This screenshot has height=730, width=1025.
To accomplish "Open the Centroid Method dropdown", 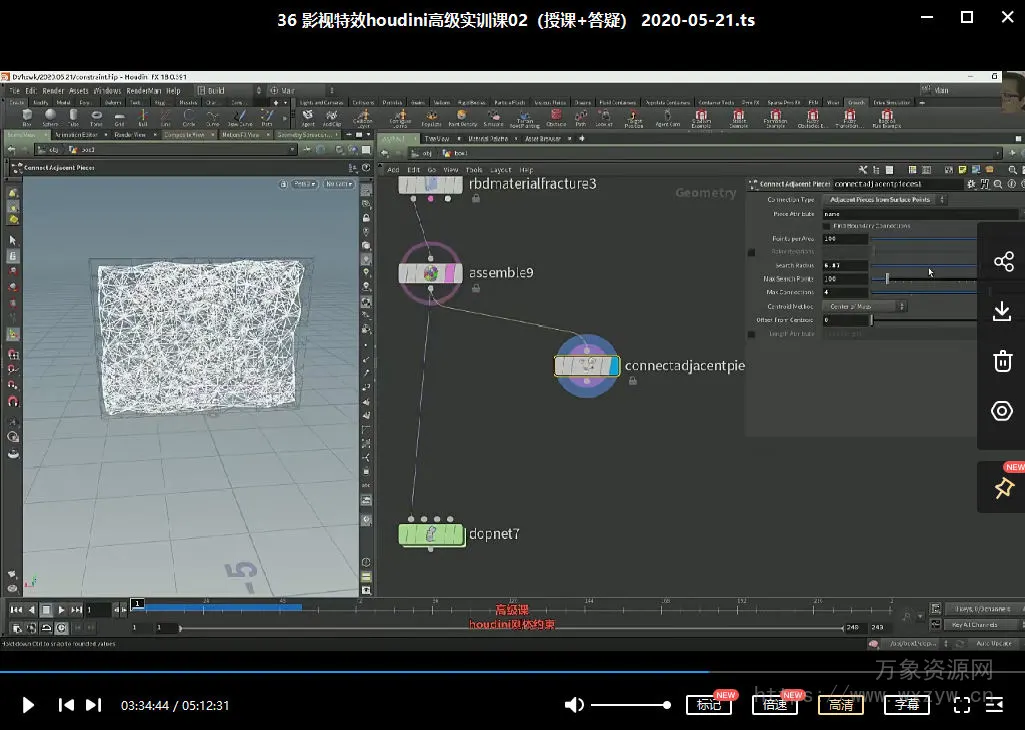I will click(x=864, y=306).
